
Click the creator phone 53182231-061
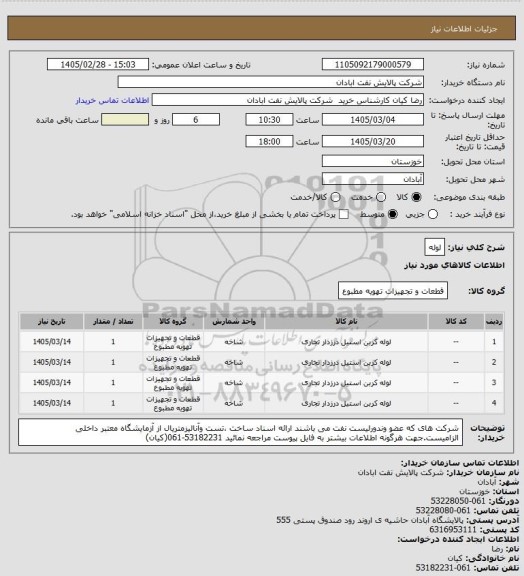coord(443,568)
